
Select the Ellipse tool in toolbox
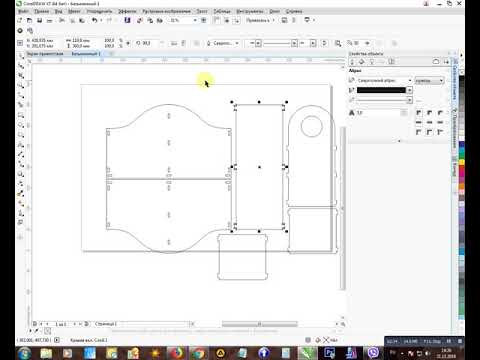(x=21, y=125)
